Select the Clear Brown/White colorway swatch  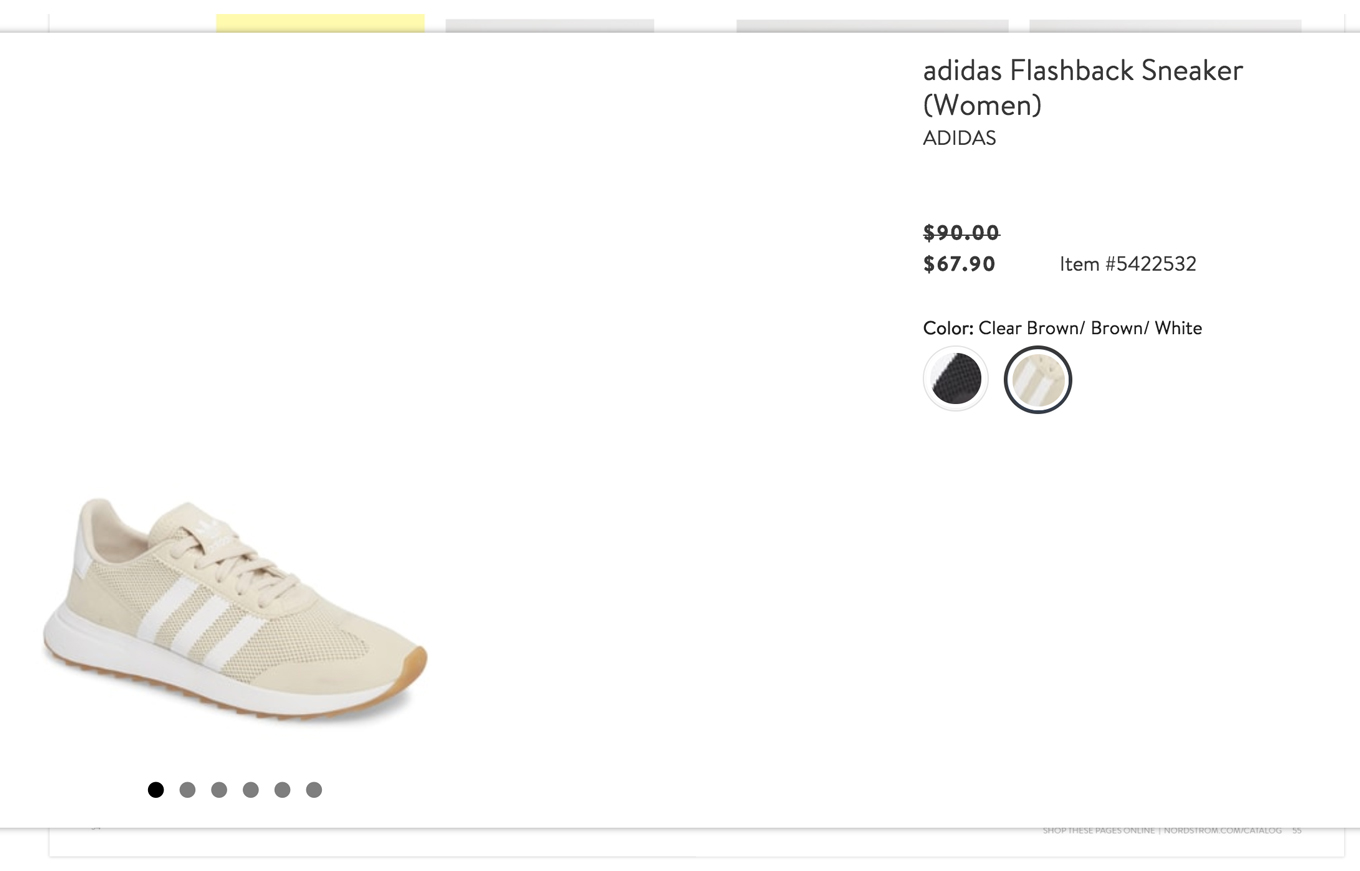coord(1037,378)
